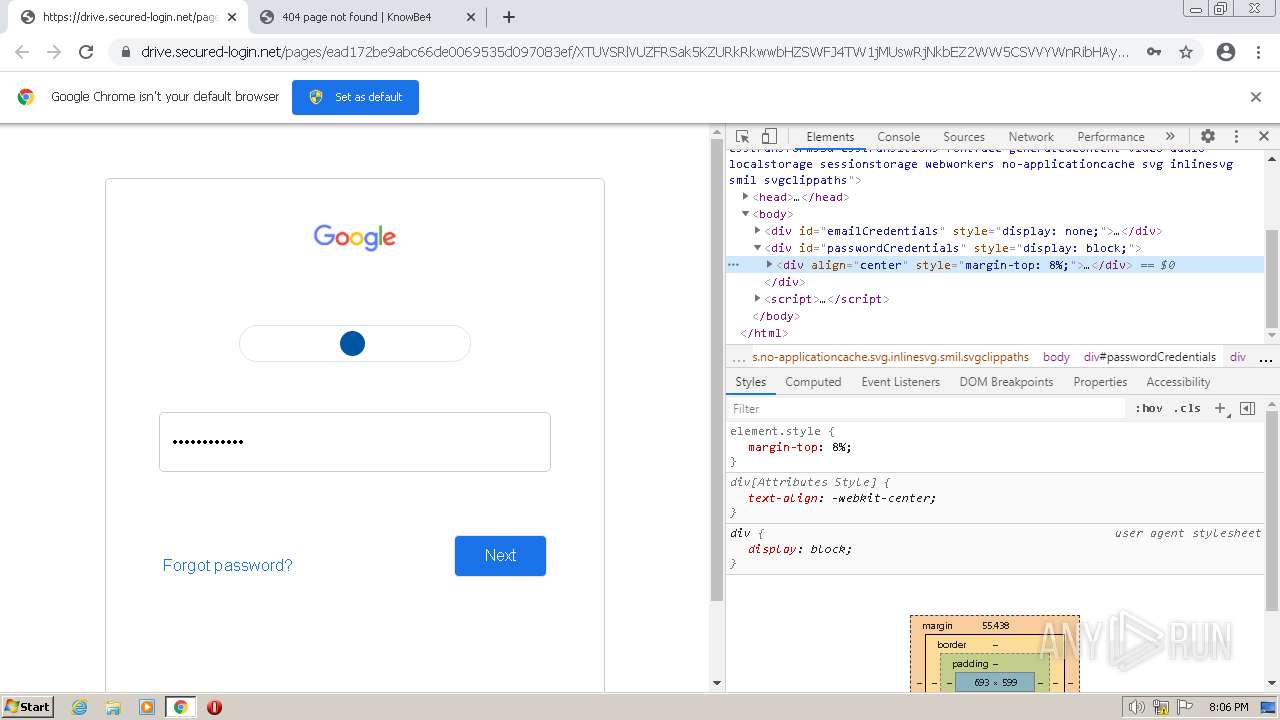
Task: Click the page vertical scrollbar
Action: coord(716,370)
